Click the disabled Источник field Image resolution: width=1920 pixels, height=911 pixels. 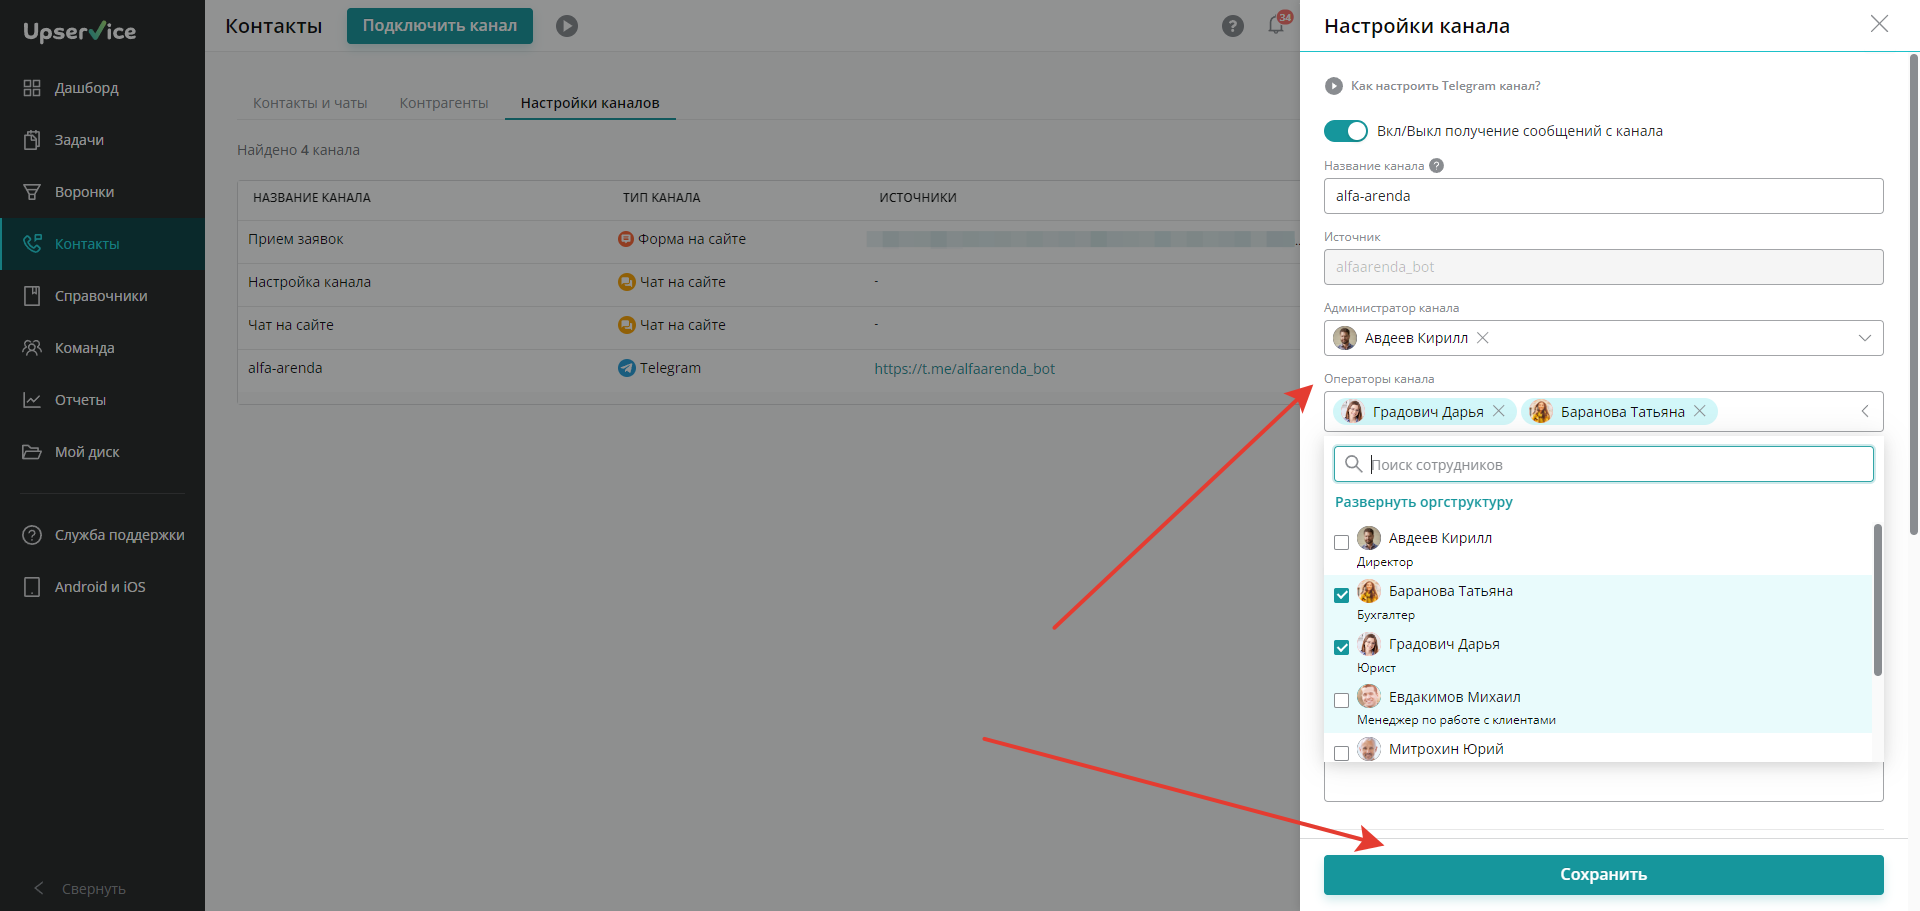point(1604,267)
